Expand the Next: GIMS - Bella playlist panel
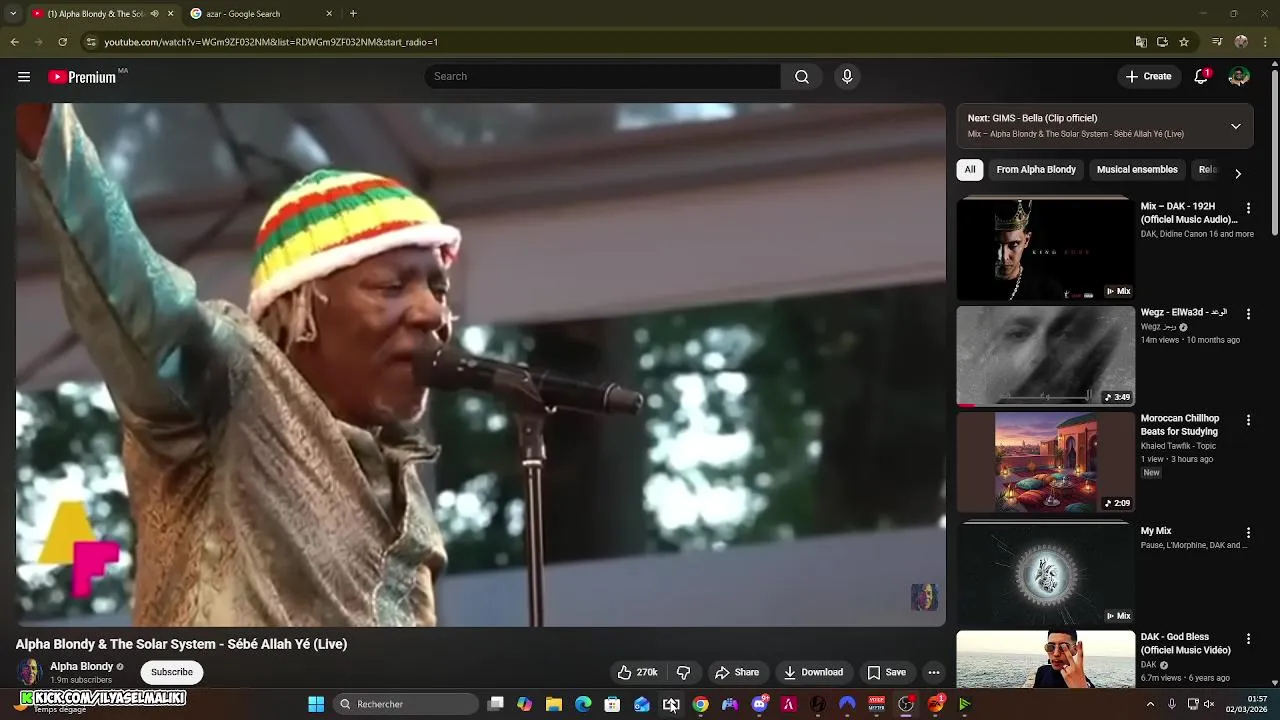The image size is (1280, 720). [1236, 127]
